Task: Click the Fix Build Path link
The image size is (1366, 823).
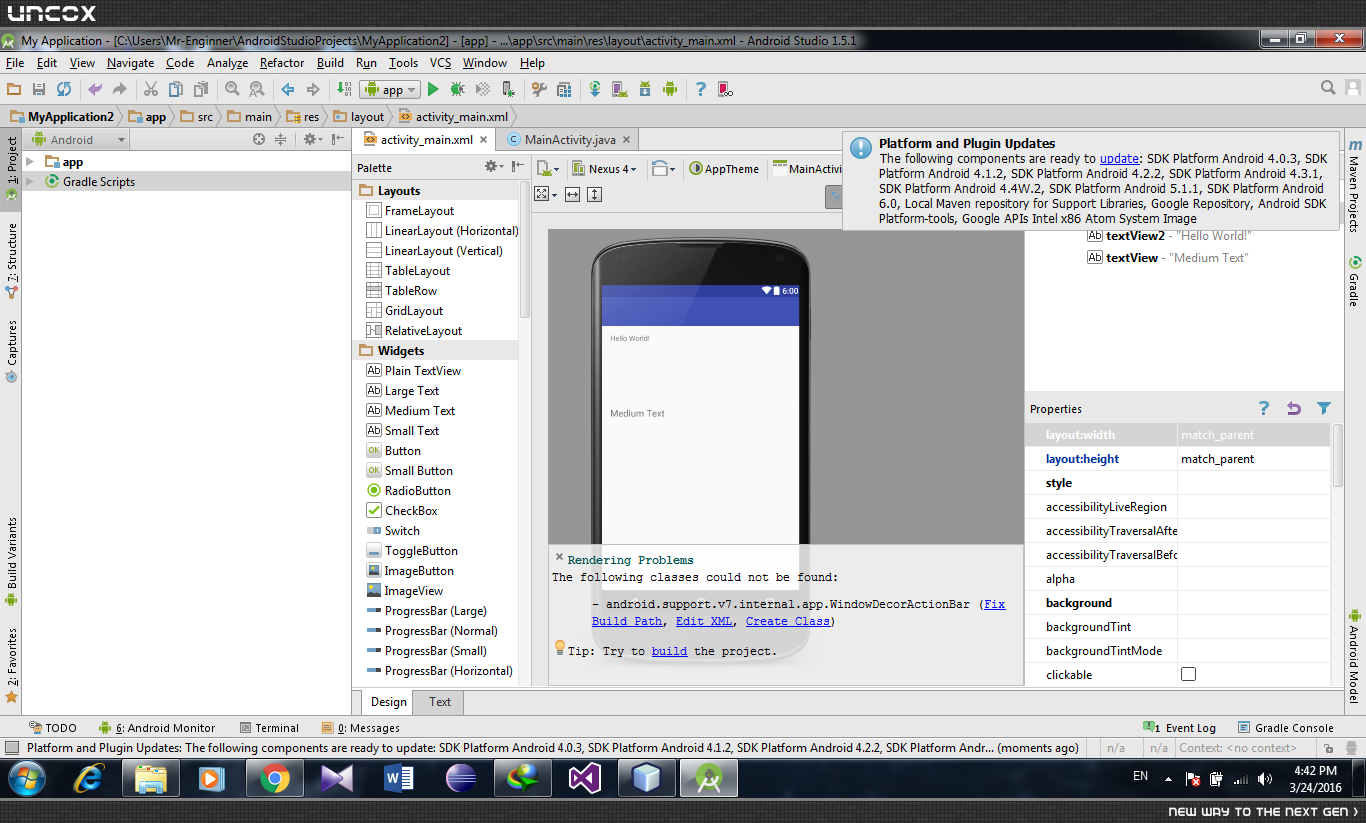Action: click(x=799, y=612)
